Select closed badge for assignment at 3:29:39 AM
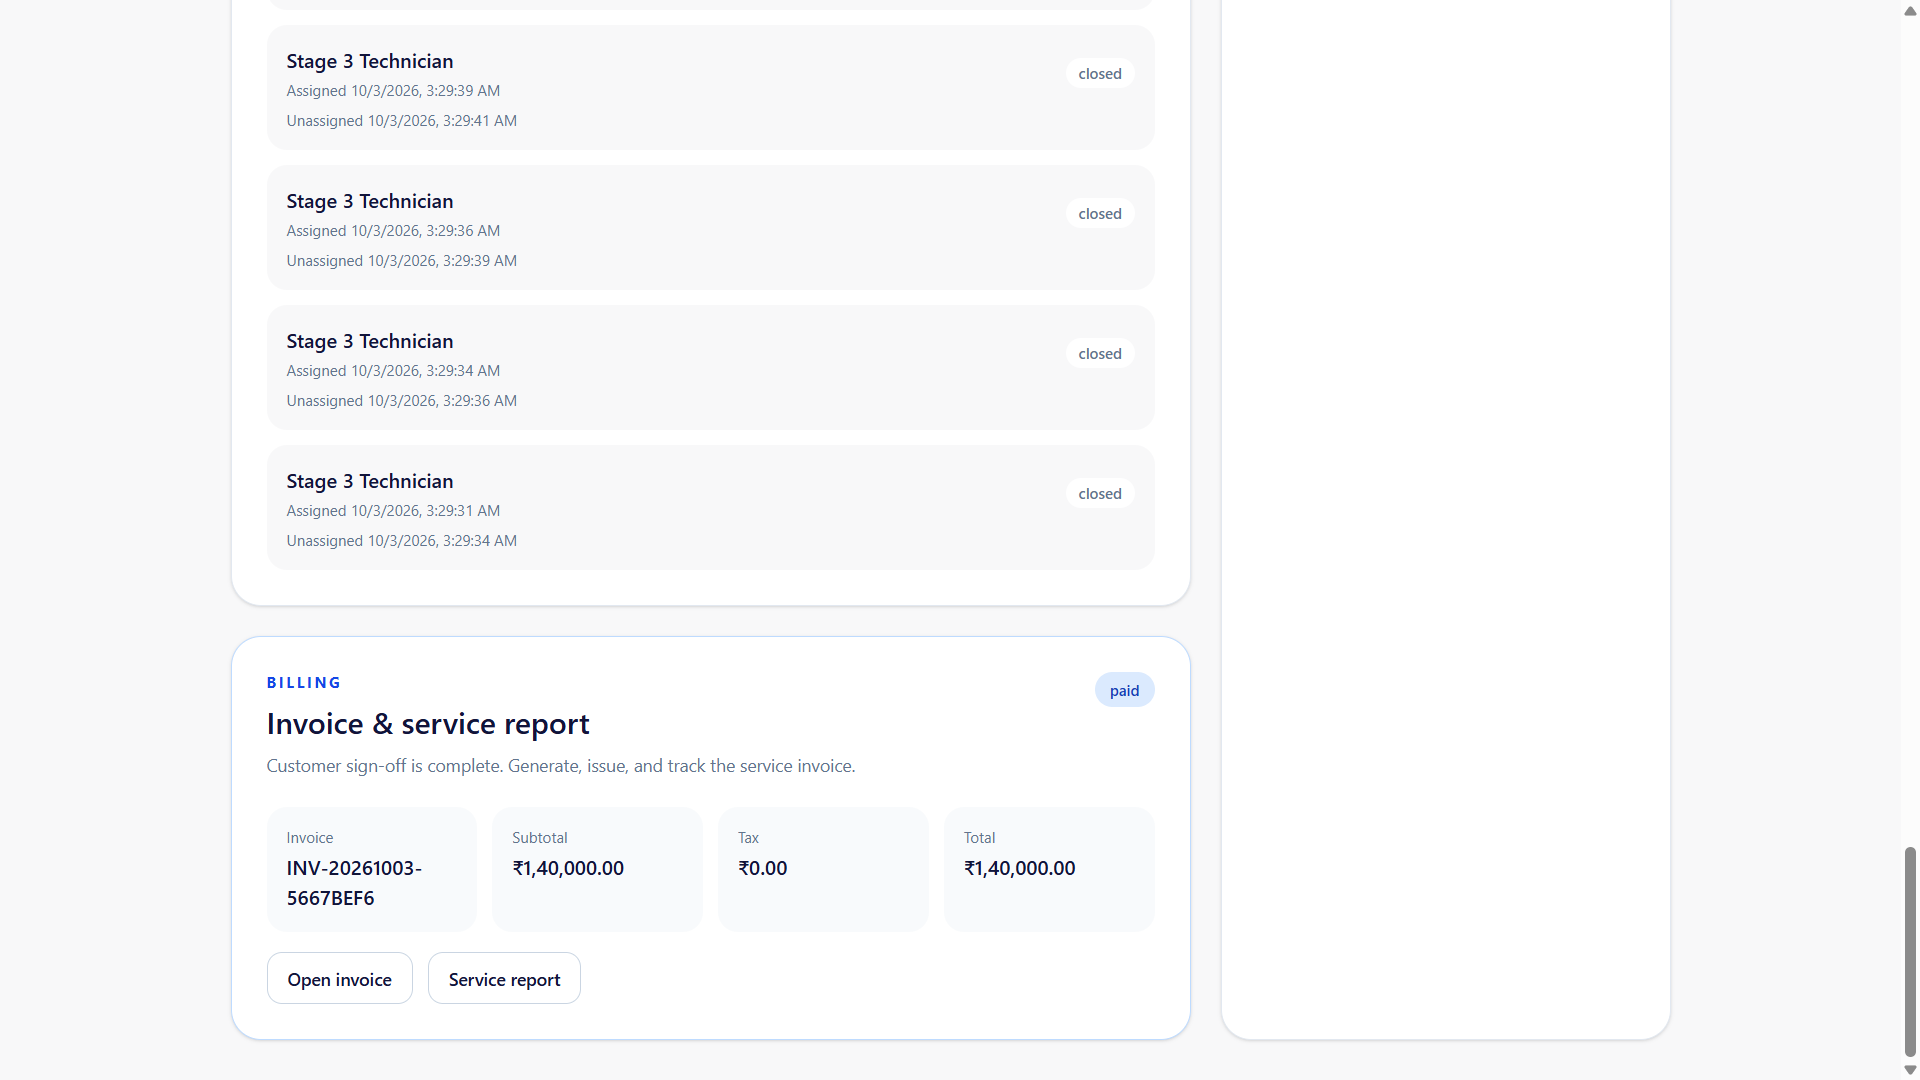This screenshot has width=1920, height=1080. click(1100, 74)
